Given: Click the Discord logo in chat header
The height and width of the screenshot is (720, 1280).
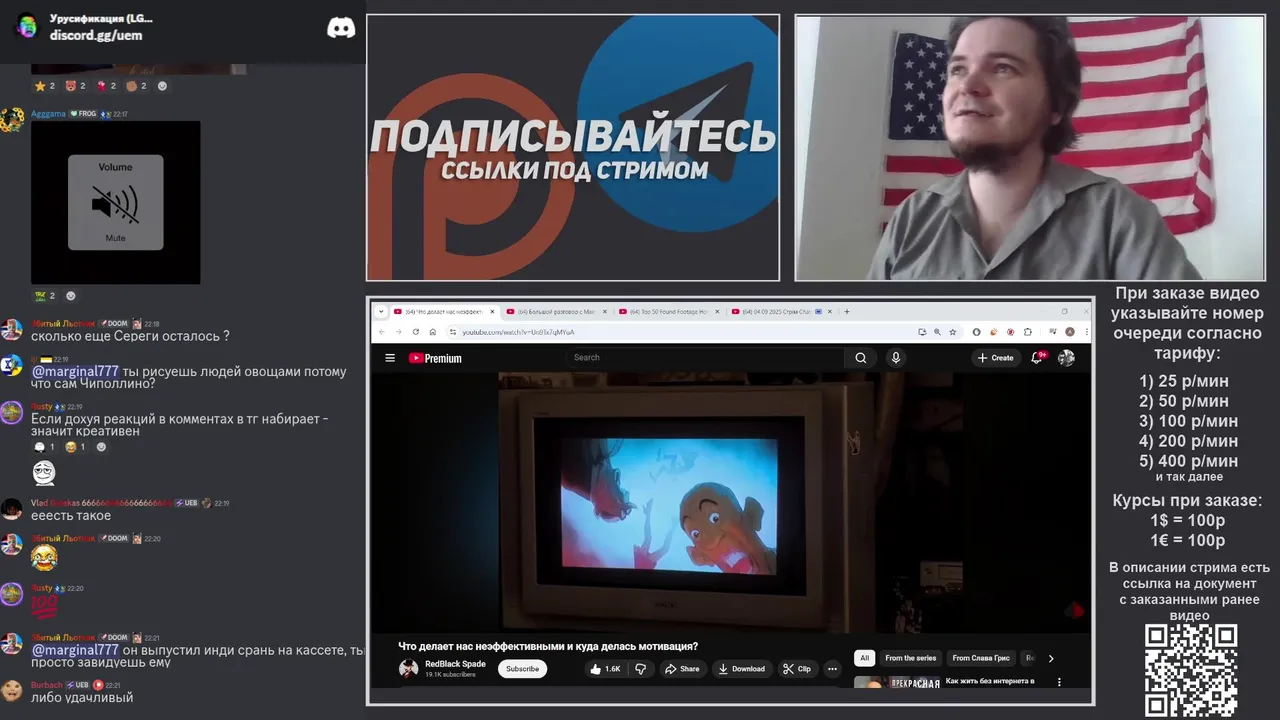Looking at the screenshot, I should [341, 27].
